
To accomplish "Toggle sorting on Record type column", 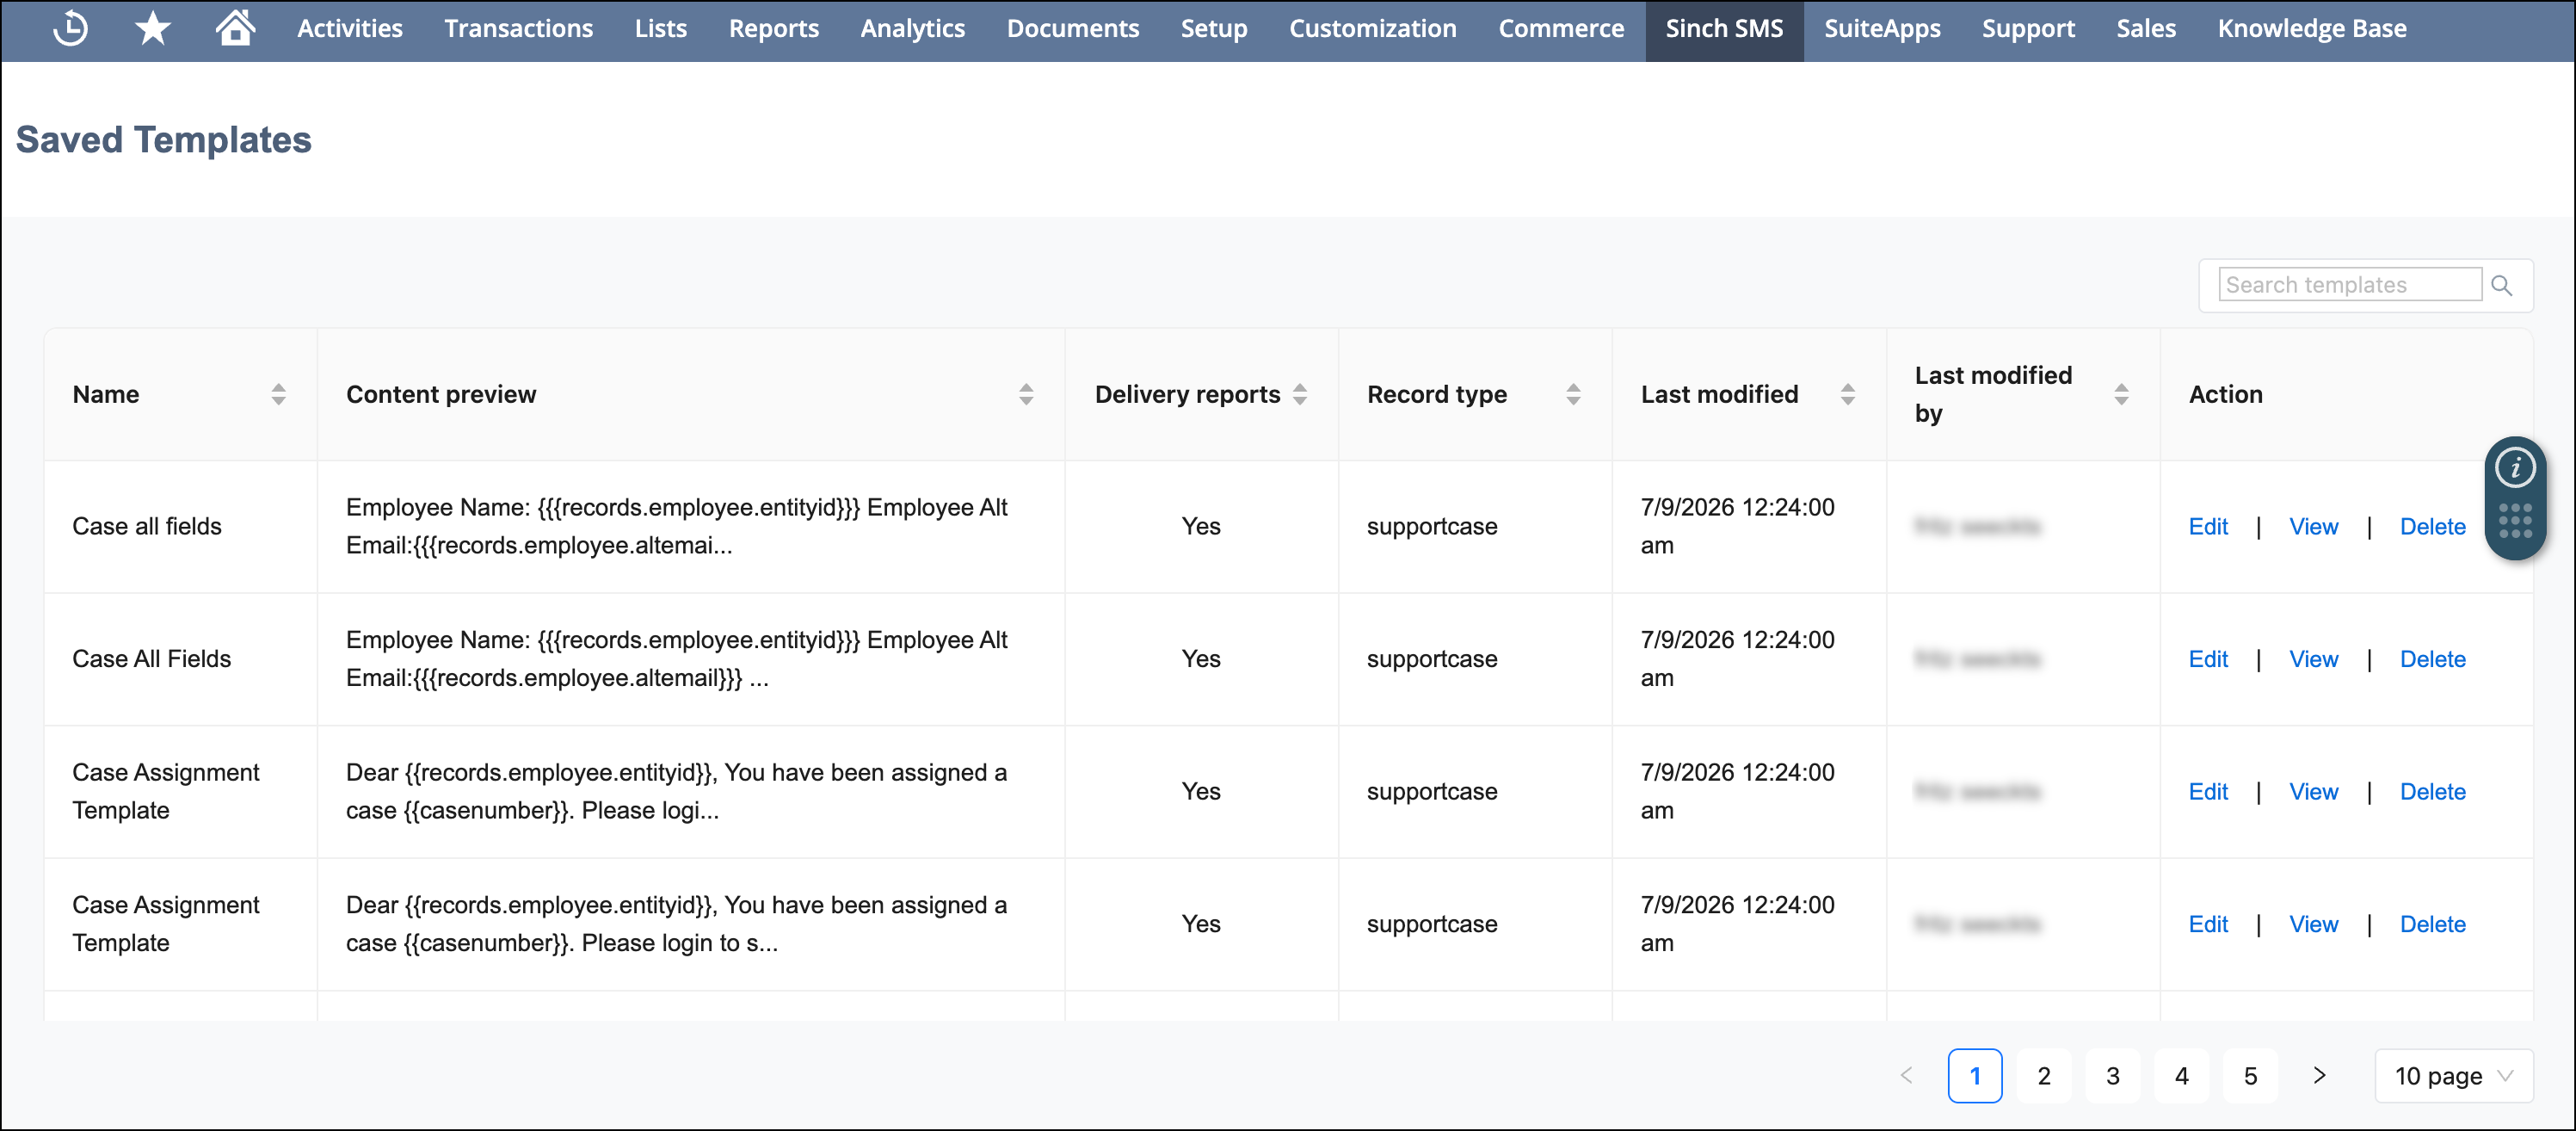I will pyautogui.click(x=1574, y=394).
